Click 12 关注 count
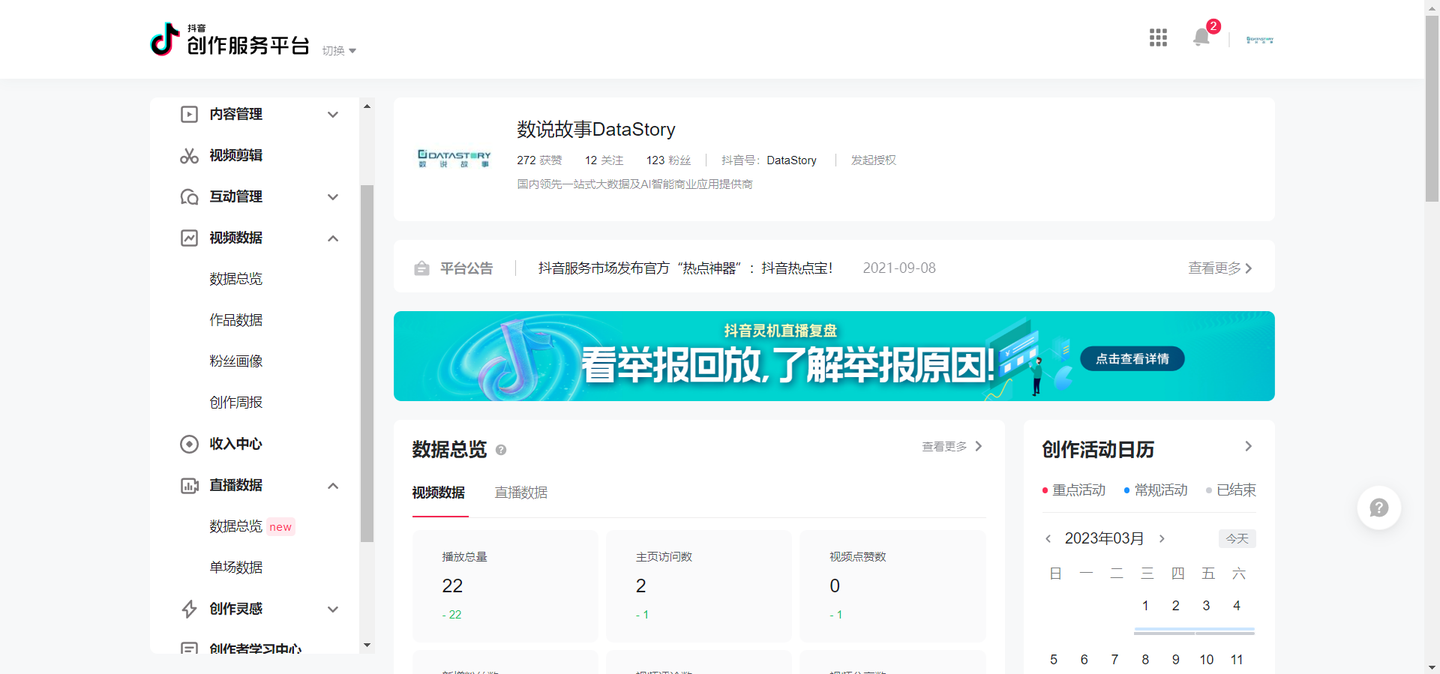 [x=604, y=160]
